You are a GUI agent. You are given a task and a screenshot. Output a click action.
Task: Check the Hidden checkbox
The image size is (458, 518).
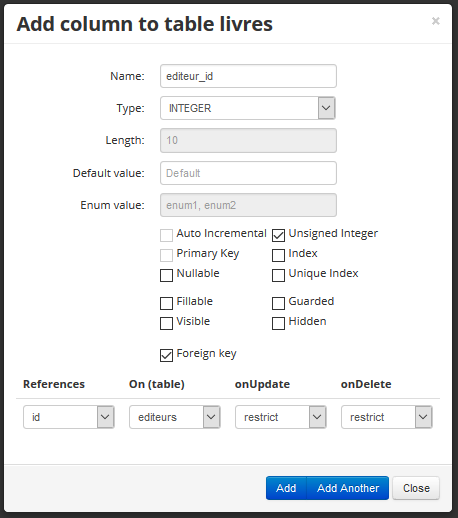[x=278, y=323]
